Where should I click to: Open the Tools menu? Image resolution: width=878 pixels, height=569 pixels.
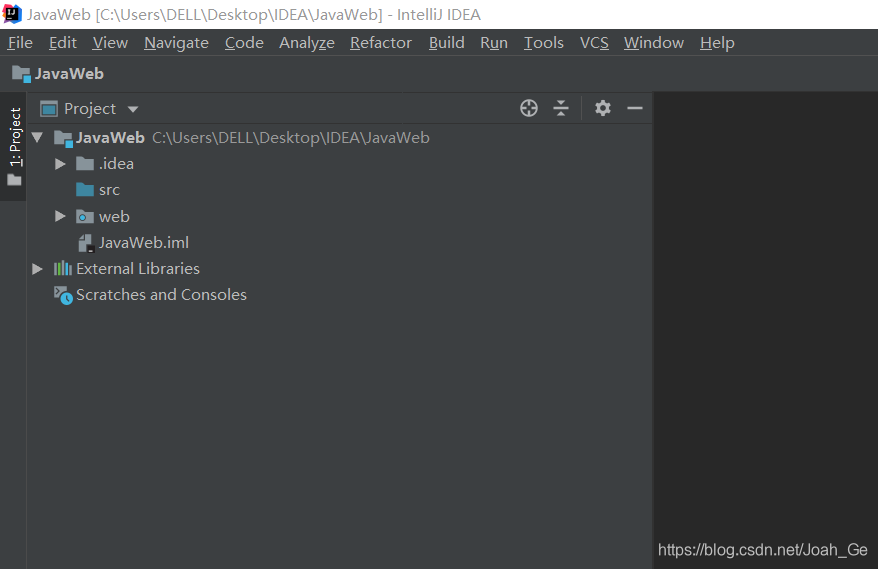544,43
